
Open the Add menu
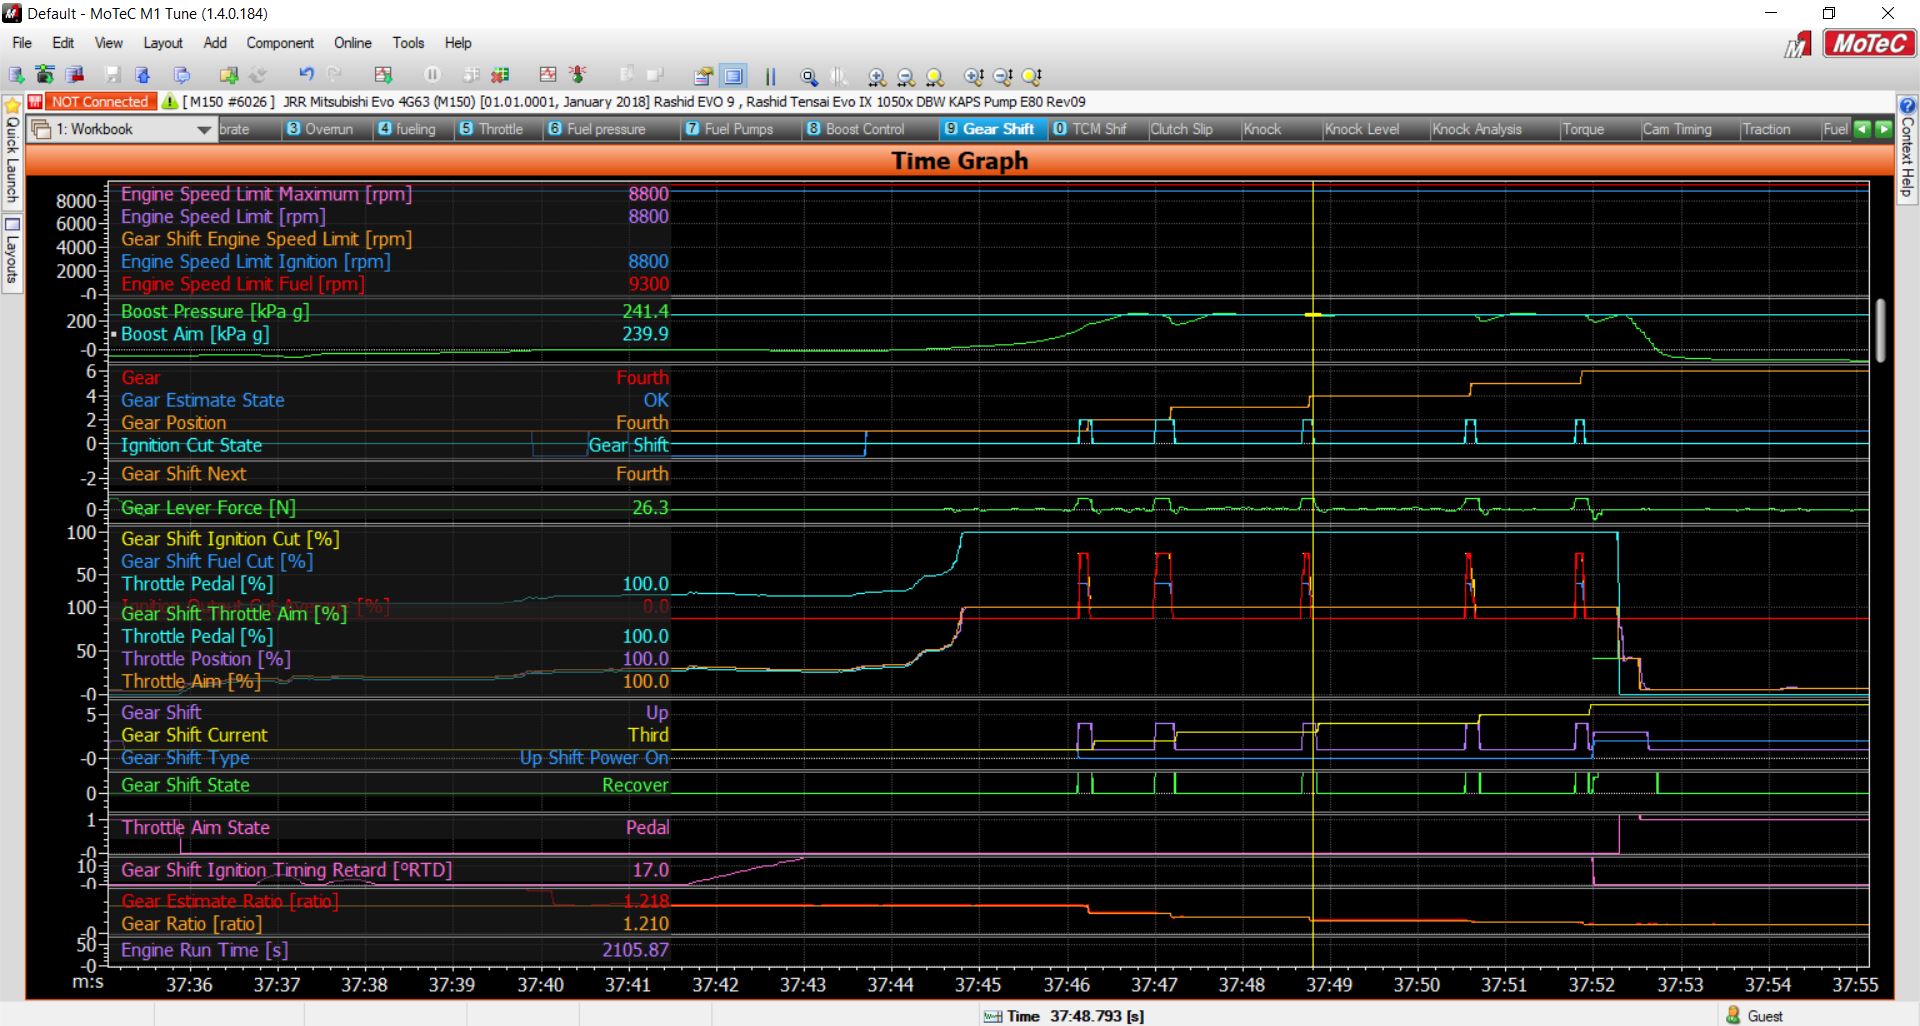(x=215, y=43)
